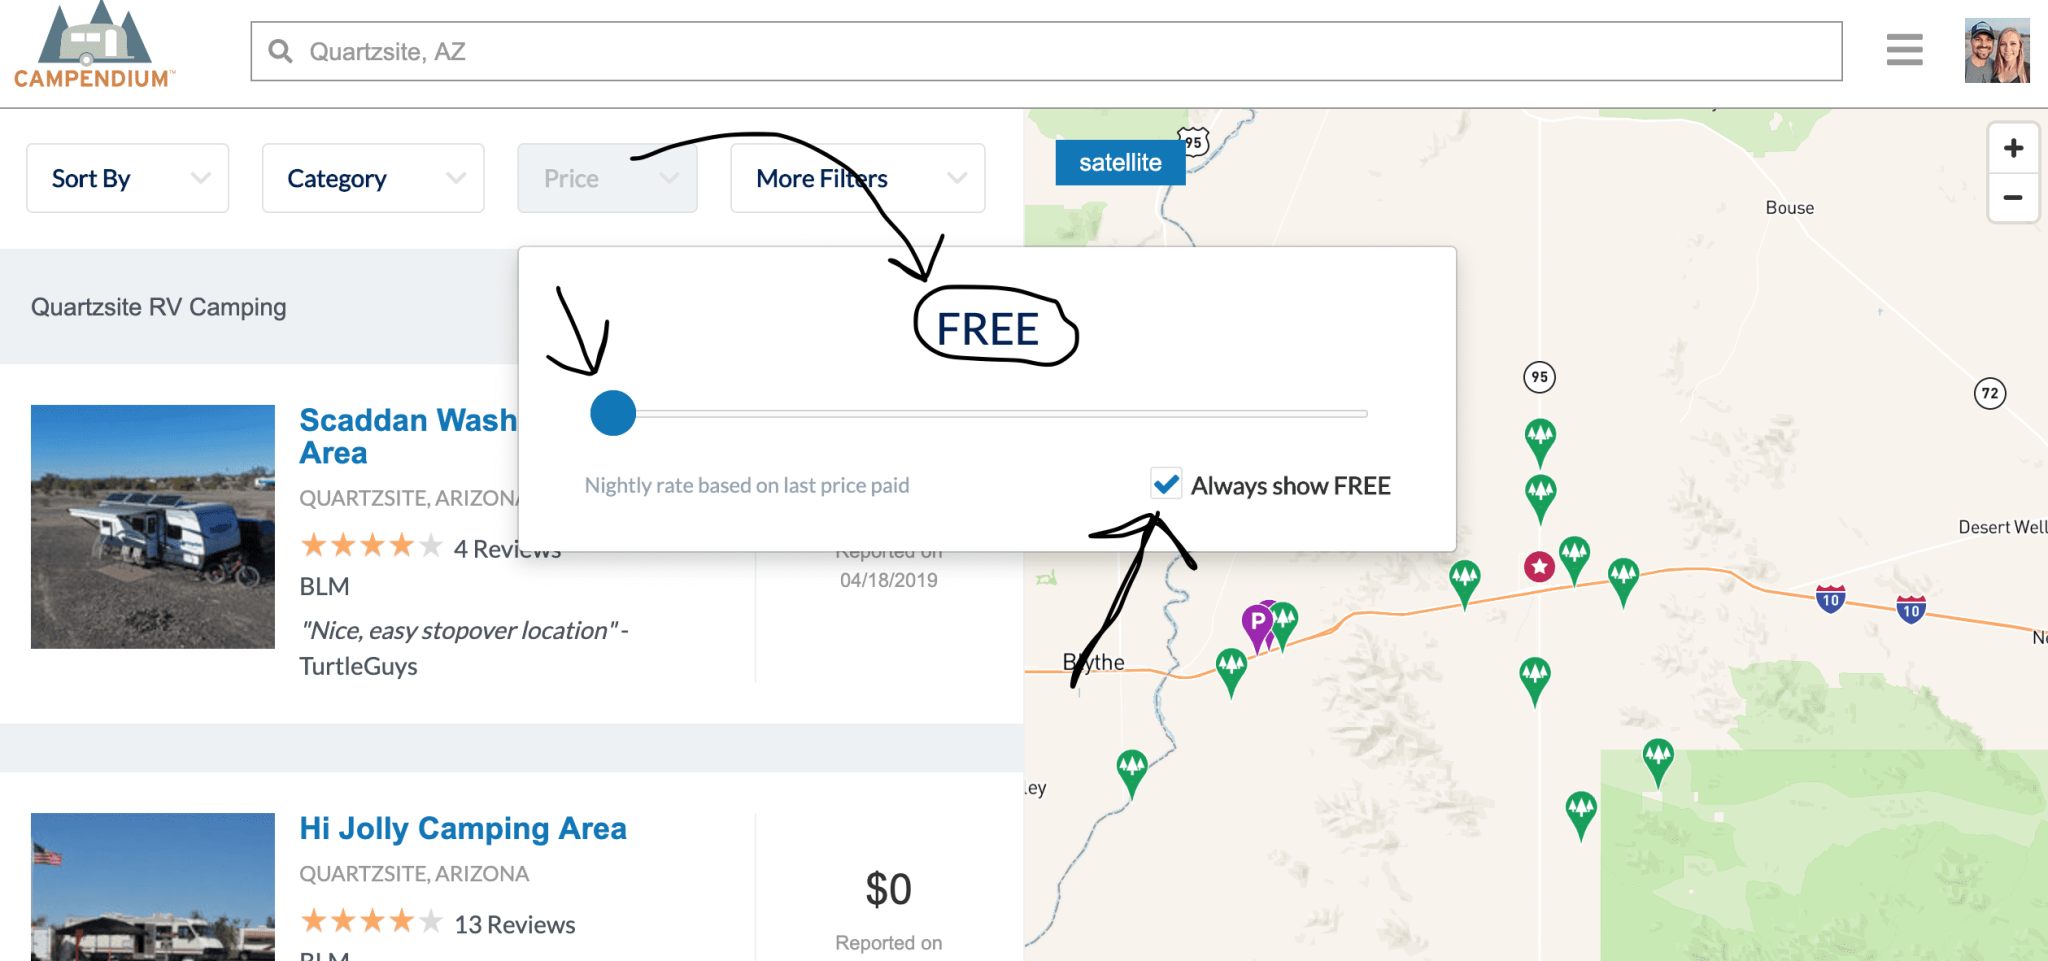View the Hi Jolly Camping Area listing
Screen dimensions: 2048x961
click(462, 828)
